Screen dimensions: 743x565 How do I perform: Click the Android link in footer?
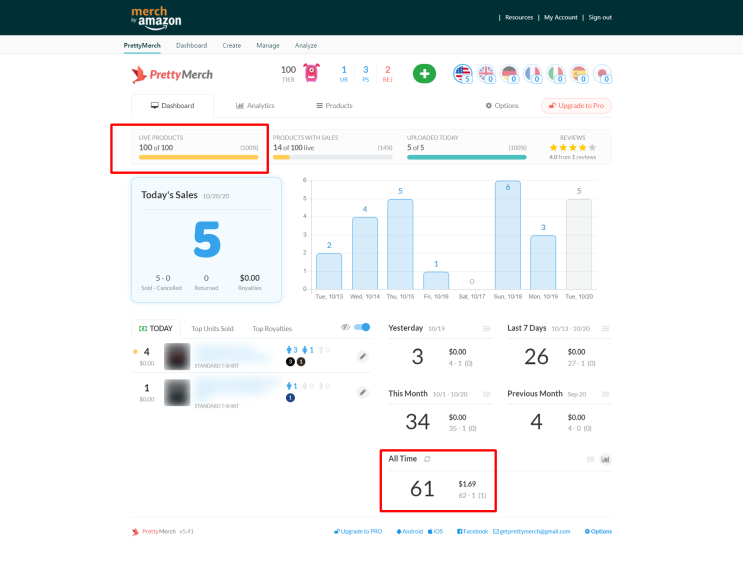[410, 531]
